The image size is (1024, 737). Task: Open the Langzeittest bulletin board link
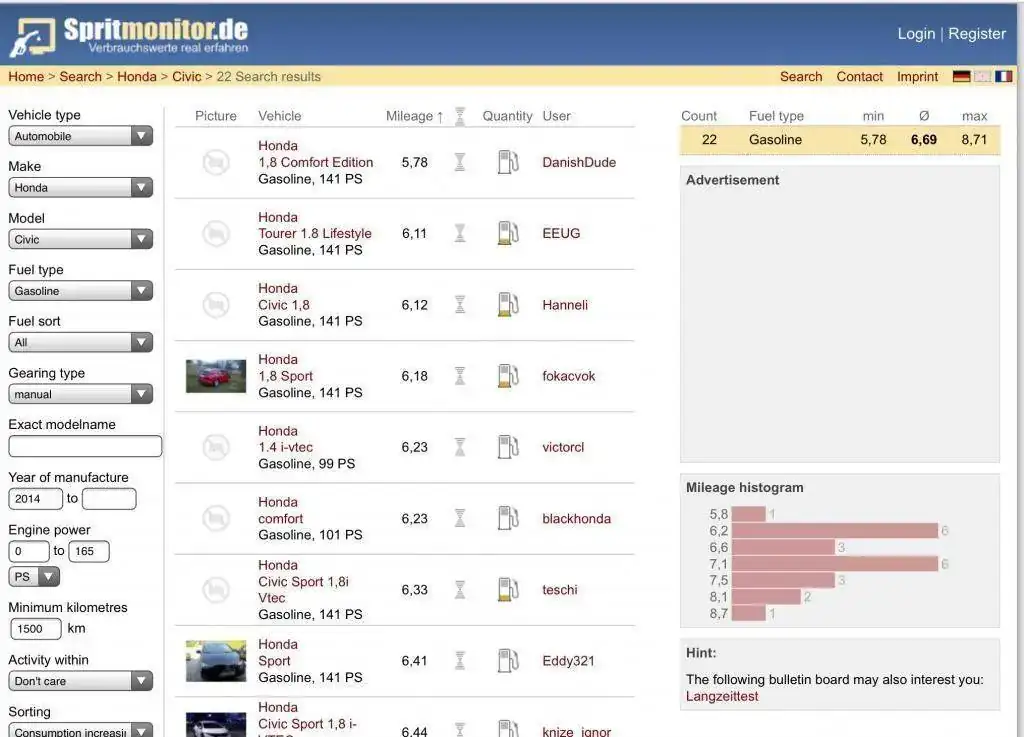click(x=722, y=696)
